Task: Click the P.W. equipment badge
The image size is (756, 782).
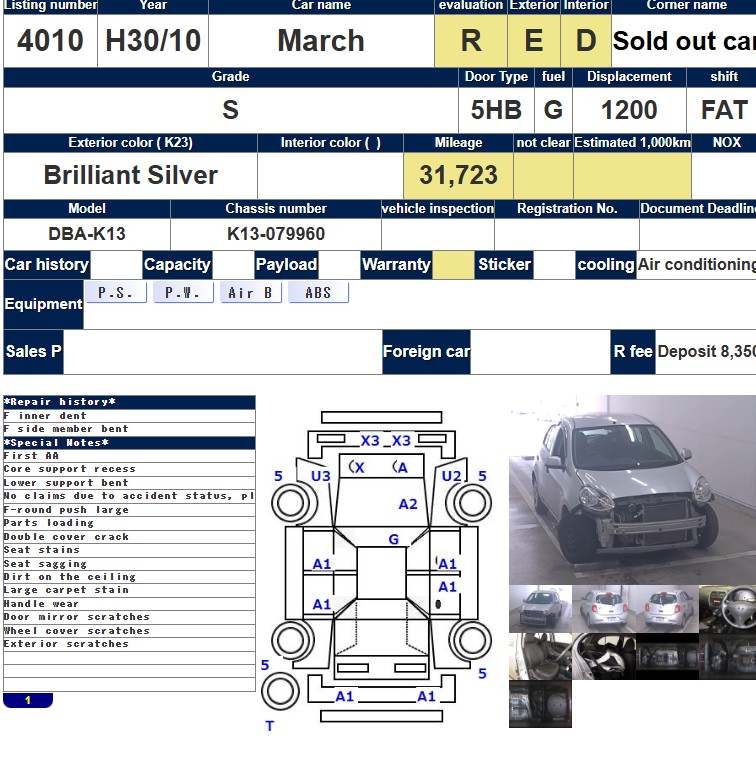Action: pyautogui.click(x=183, y=293)
